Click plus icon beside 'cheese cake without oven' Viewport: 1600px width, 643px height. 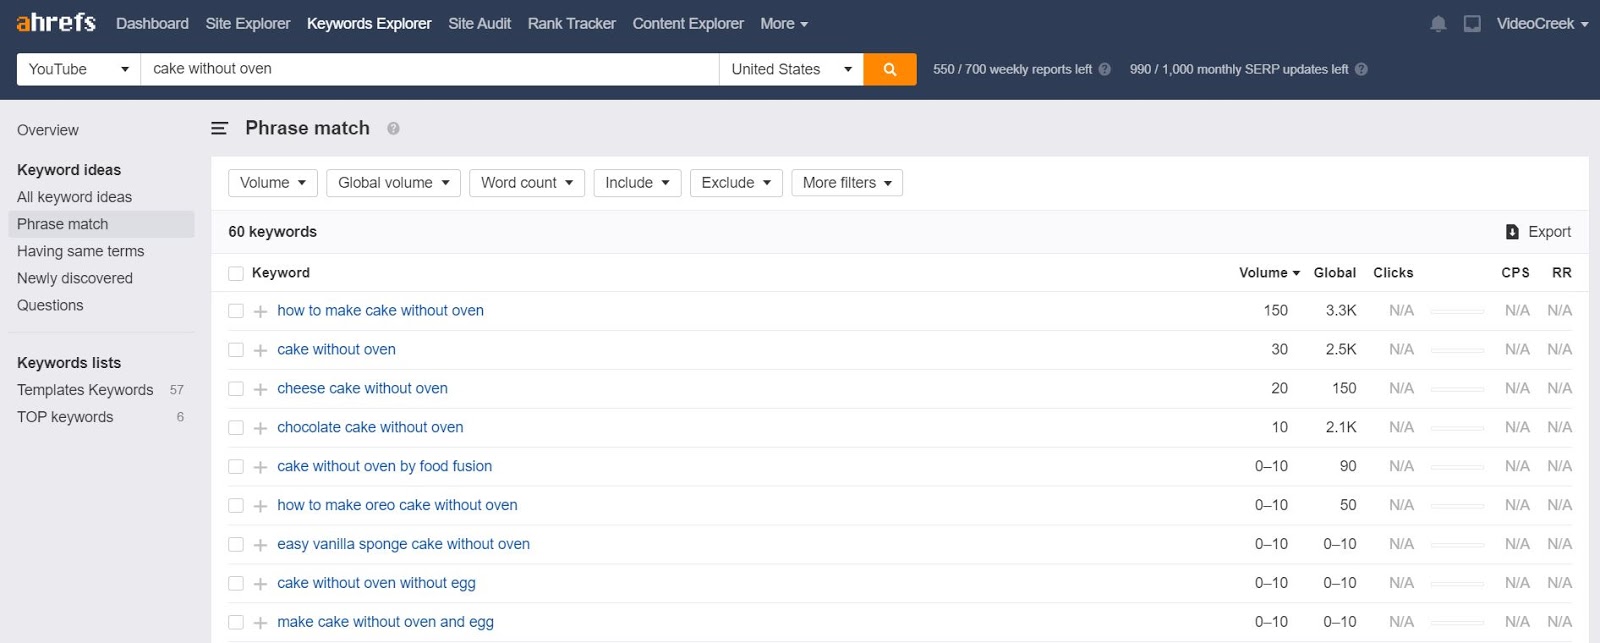[260, 389]
